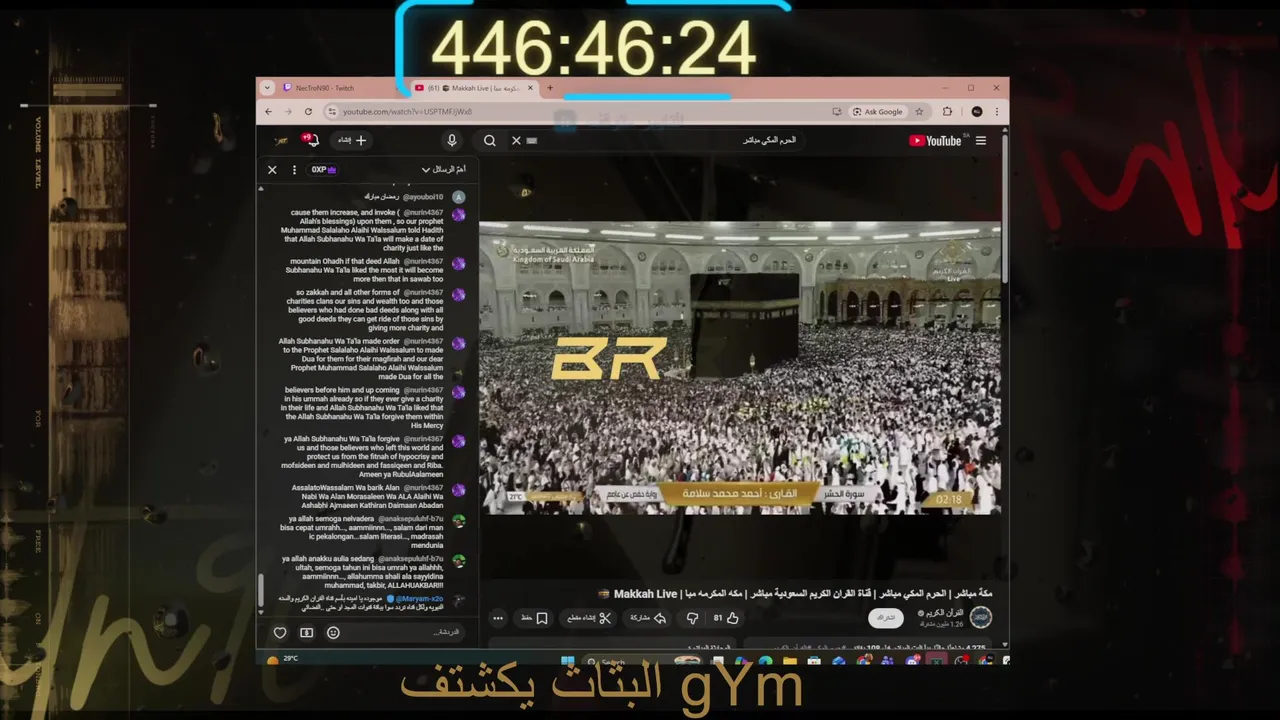Click the chat panel scrollbar

tap(261, 590)
